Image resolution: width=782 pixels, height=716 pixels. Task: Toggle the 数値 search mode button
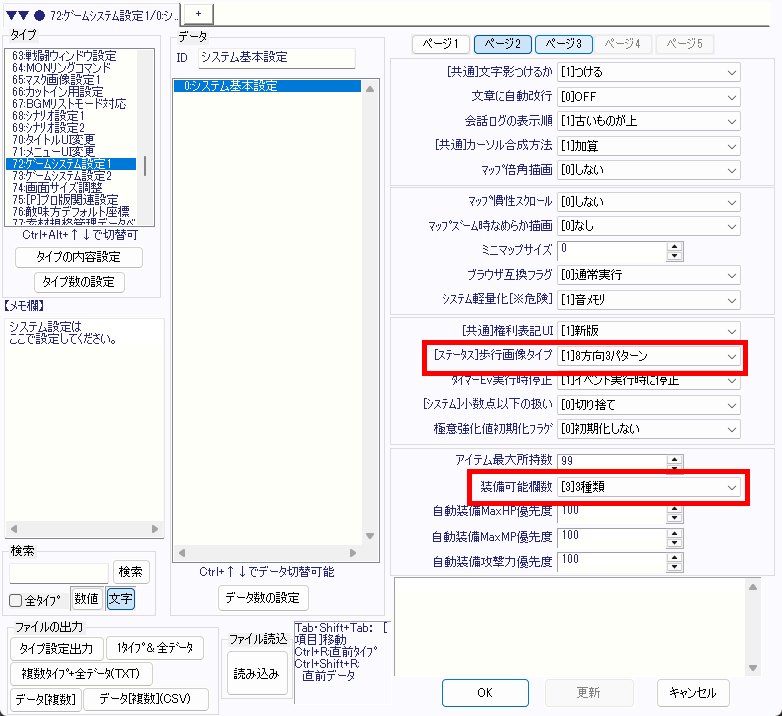tap(86, 600)
